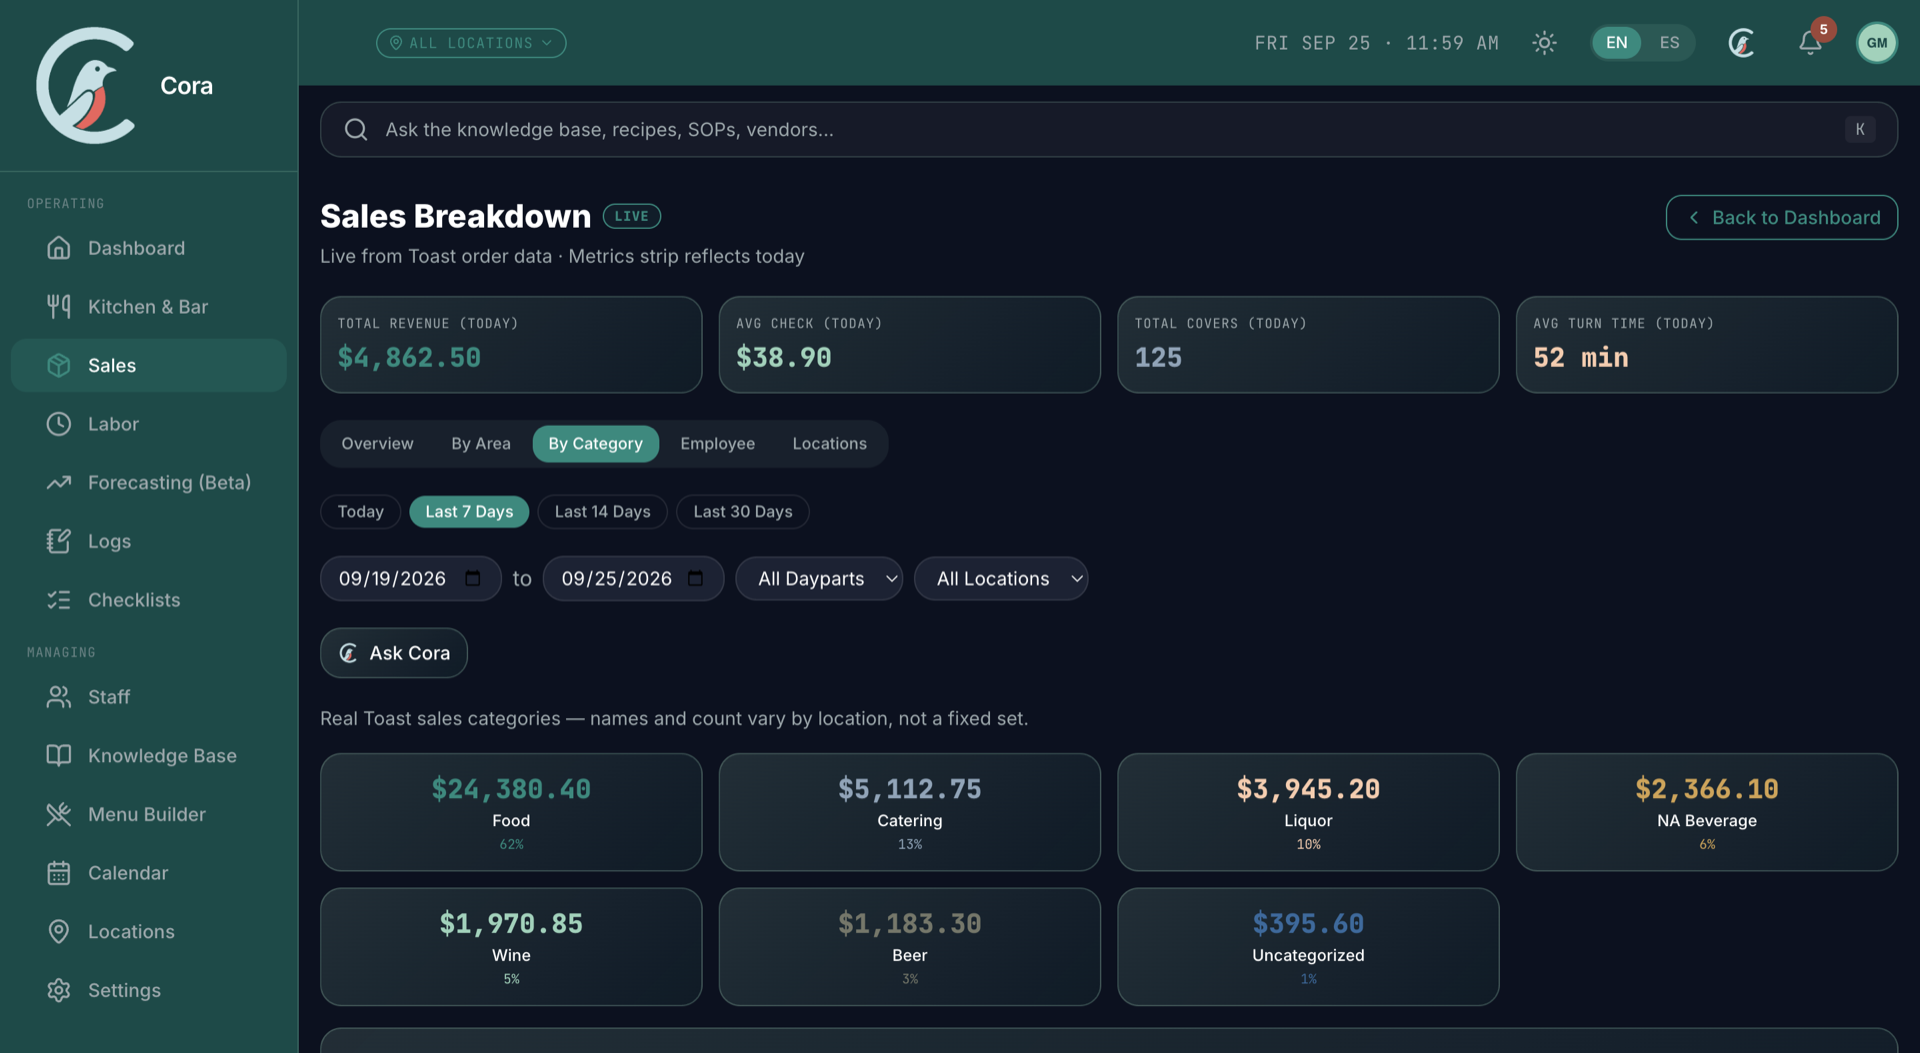Switch to the Overview tab
Screen dimensions: 1920x1053
pyautogui.click(x=377, y=444)
